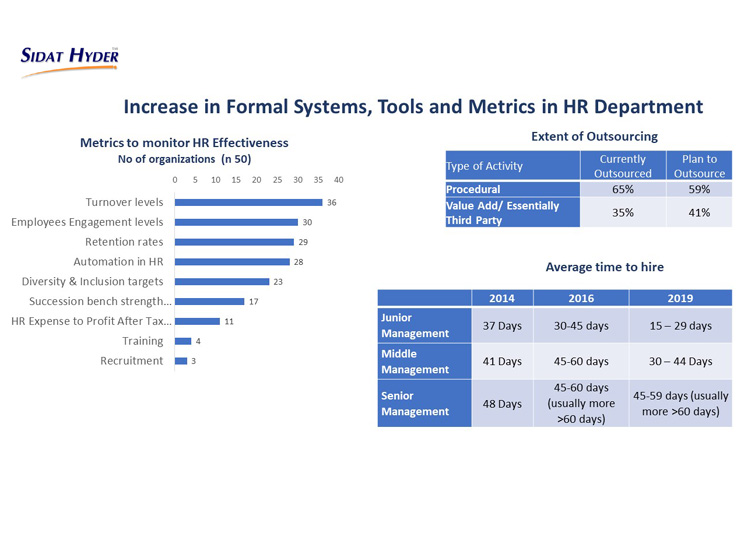Select the 'Middle Management' row header
The image size is (750, 550).
tap(424, 362)
